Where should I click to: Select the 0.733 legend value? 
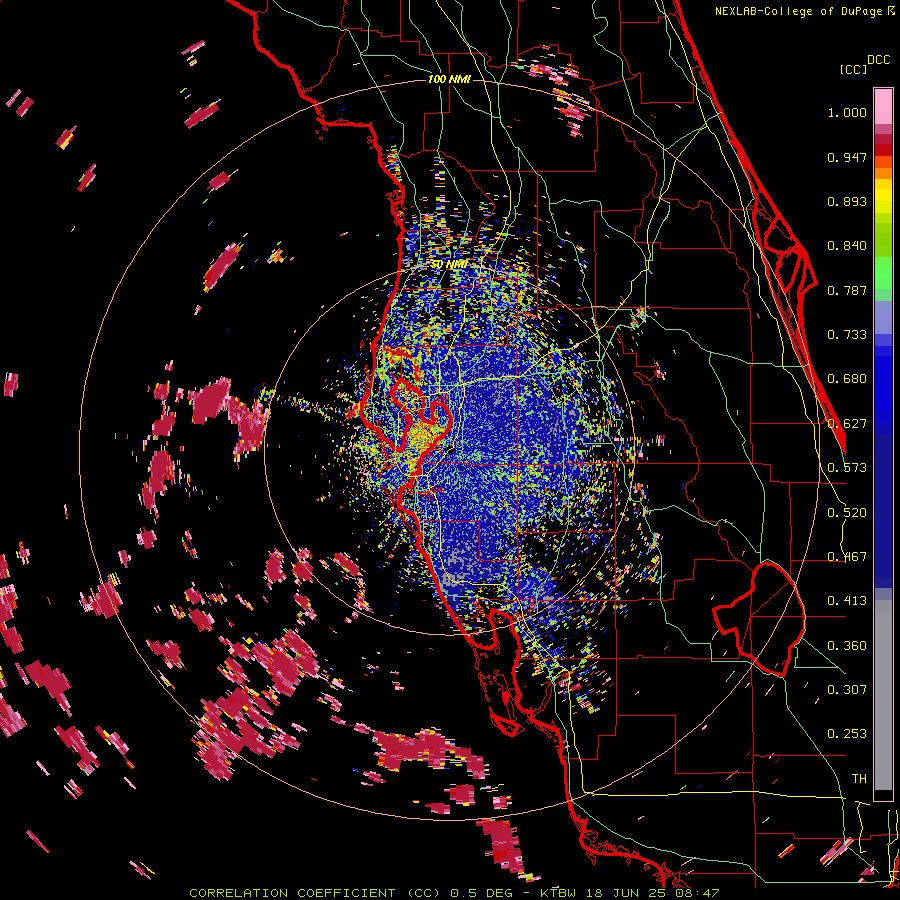click(847, 335)
